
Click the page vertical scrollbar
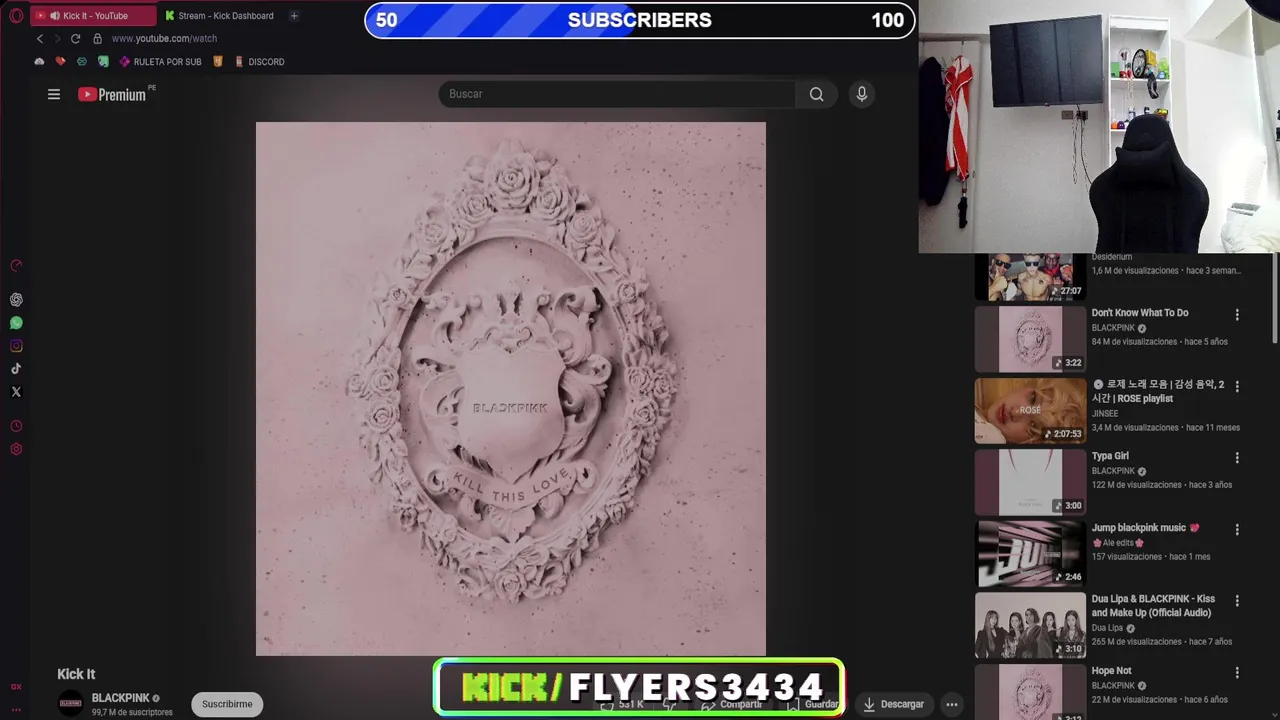1274,300
